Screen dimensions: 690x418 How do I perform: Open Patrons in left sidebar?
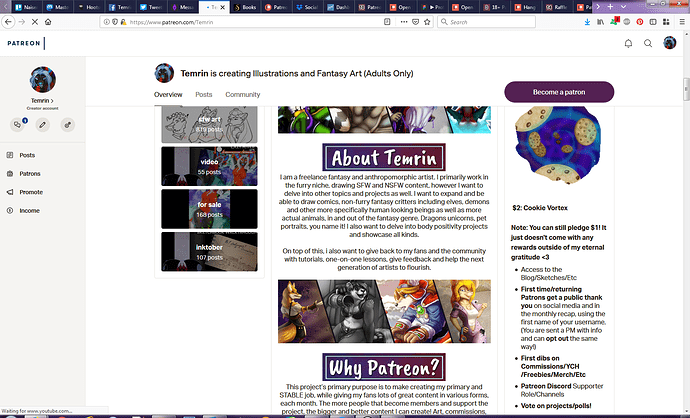coord(29,174)
